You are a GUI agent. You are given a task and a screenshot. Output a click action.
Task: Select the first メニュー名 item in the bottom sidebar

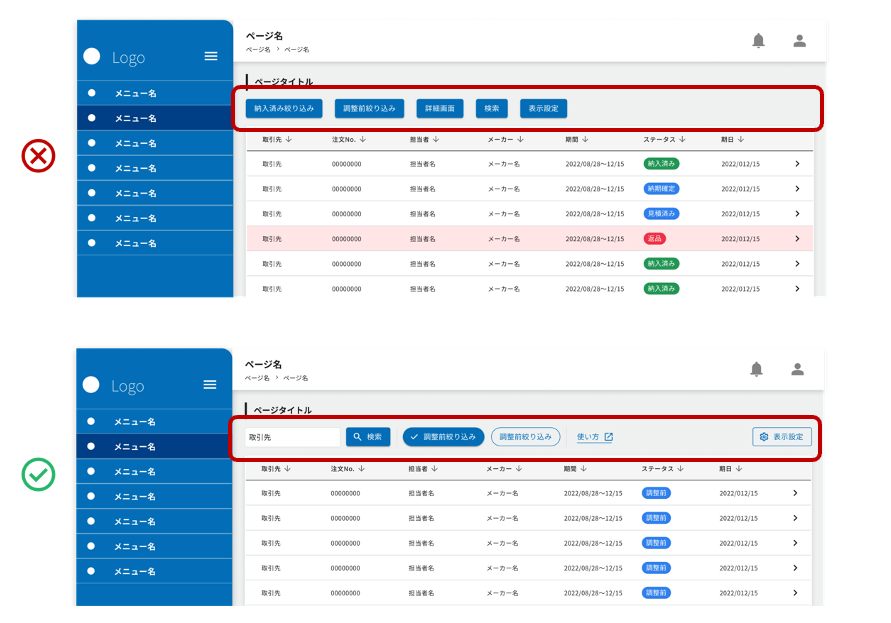(x=134, y=422)
